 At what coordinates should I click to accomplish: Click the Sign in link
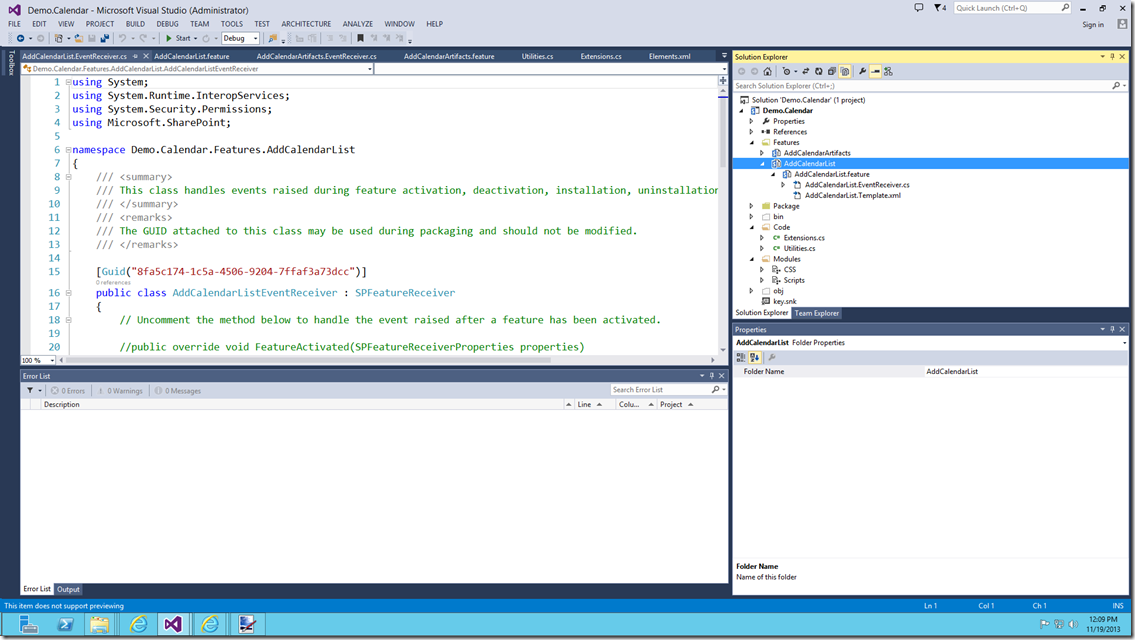[1093, 25]
